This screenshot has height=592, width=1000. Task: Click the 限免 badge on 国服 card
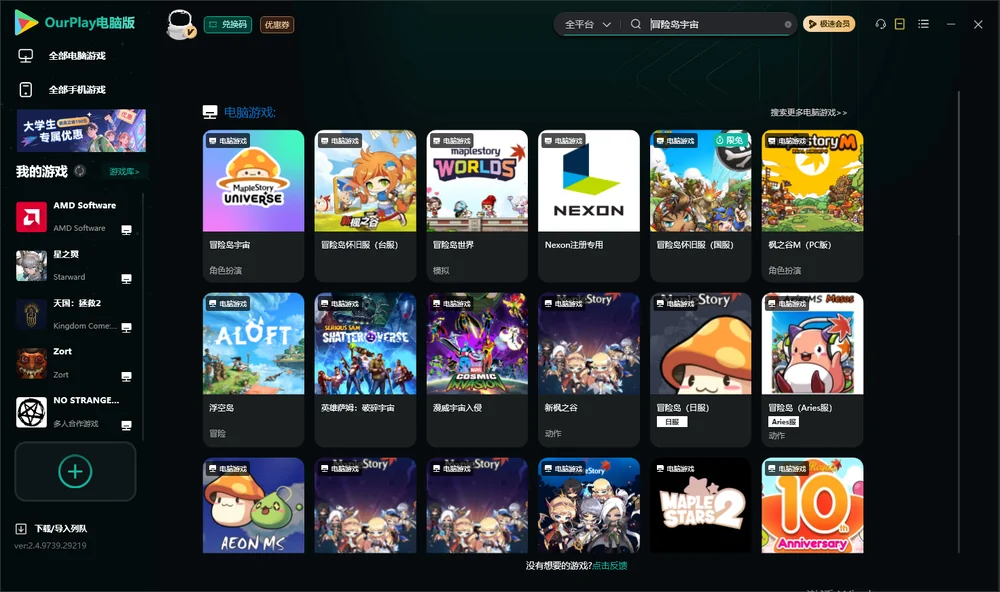point(730,140)
